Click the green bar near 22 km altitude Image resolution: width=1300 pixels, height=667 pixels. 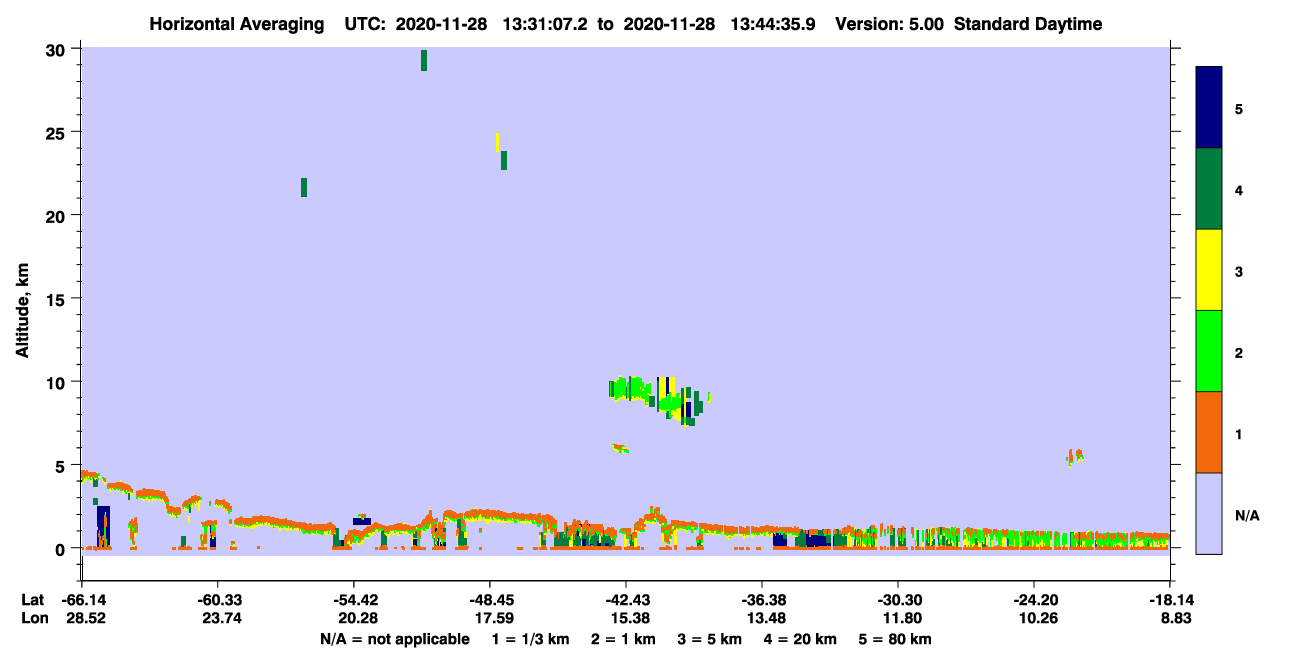point(304,187)
